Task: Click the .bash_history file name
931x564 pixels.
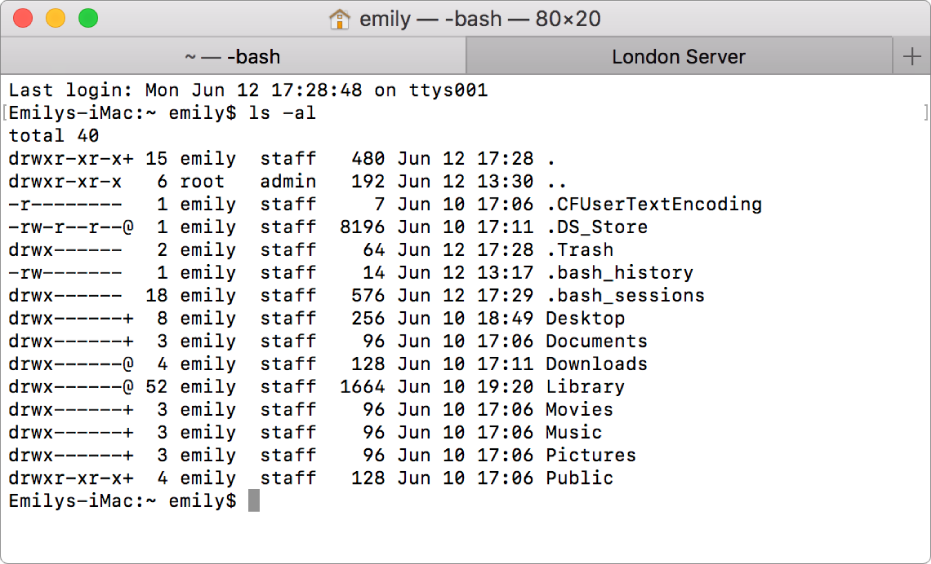Action: point(618,273)
